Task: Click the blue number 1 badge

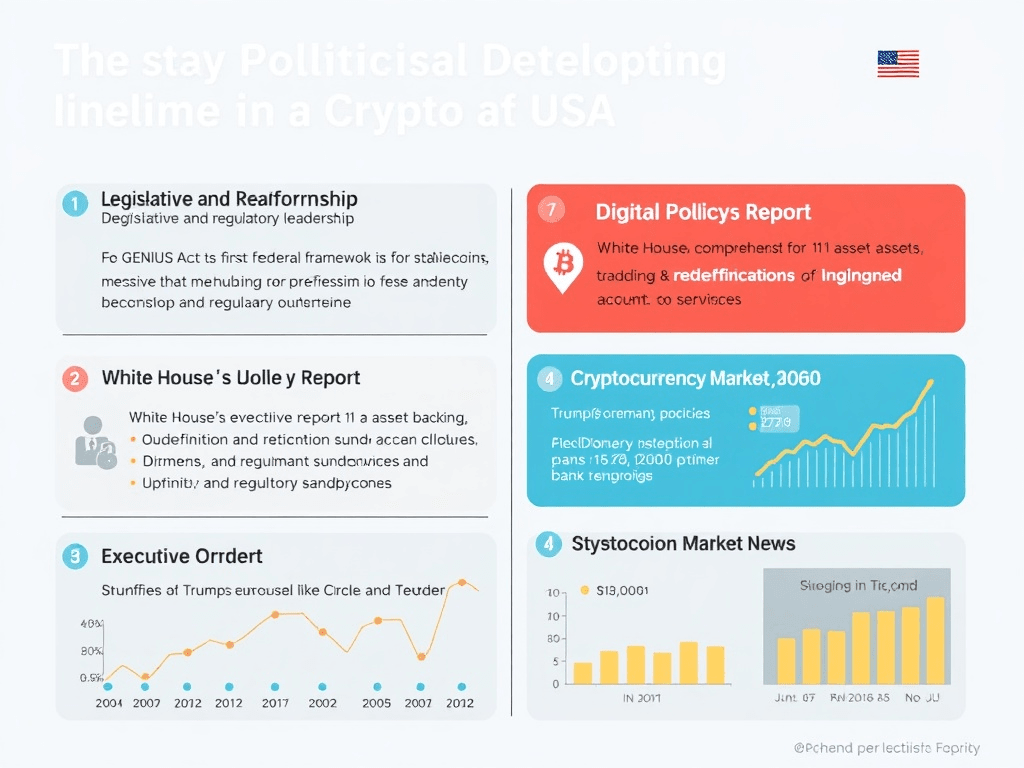Action: (75, 204)
